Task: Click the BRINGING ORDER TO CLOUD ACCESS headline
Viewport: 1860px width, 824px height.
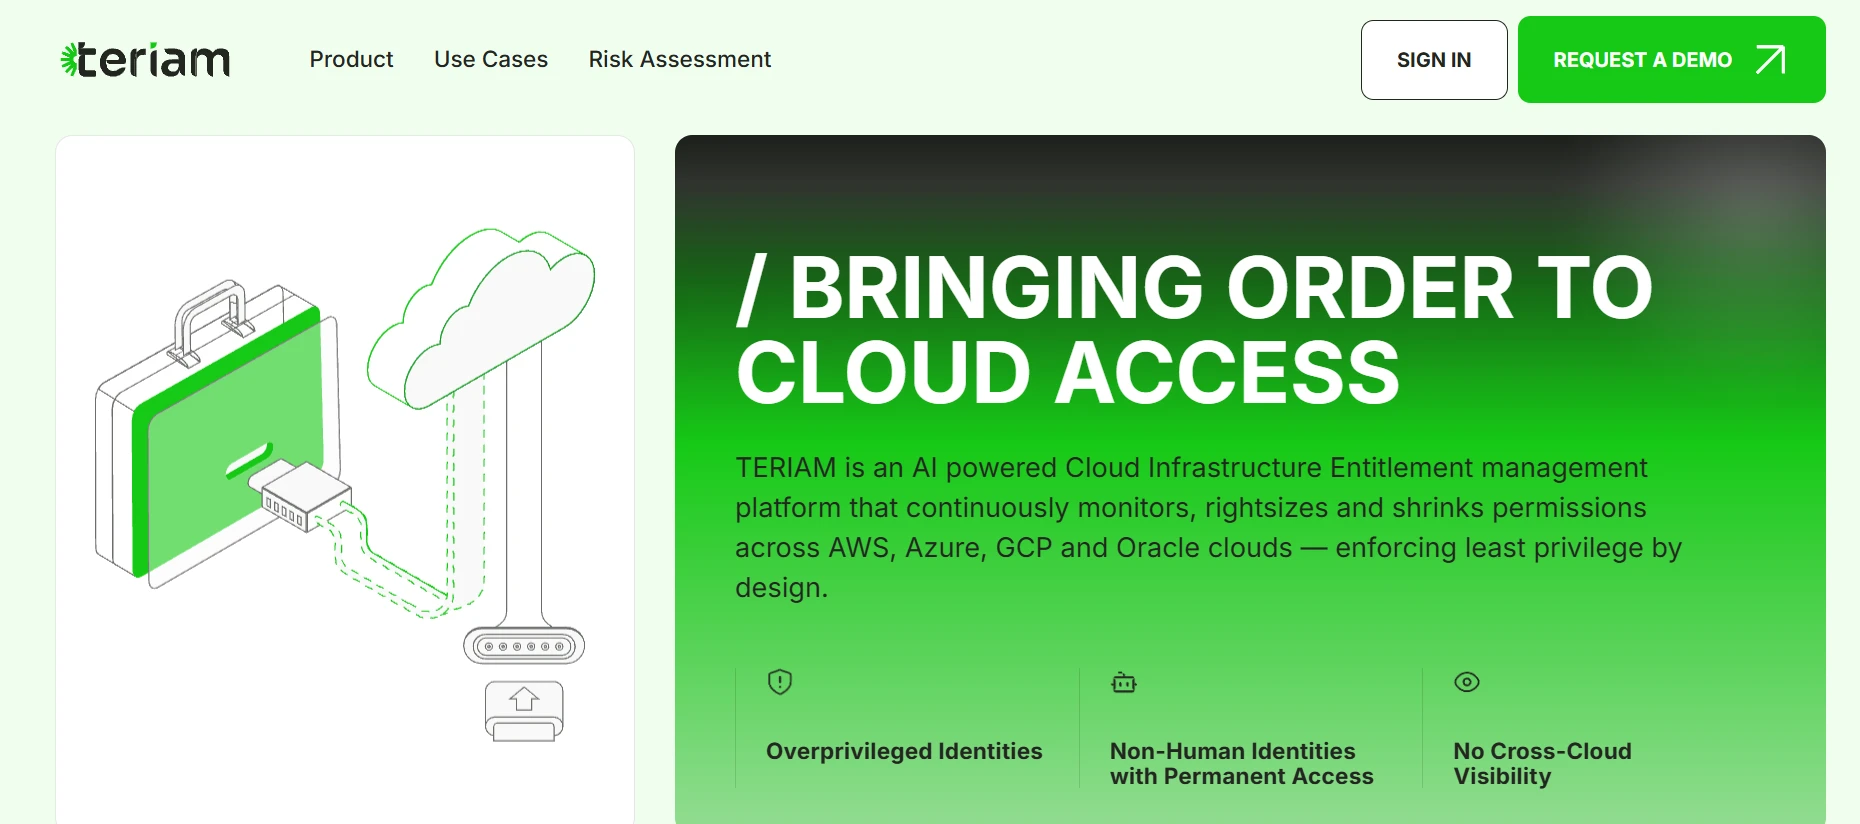Action: [1194, 330]
